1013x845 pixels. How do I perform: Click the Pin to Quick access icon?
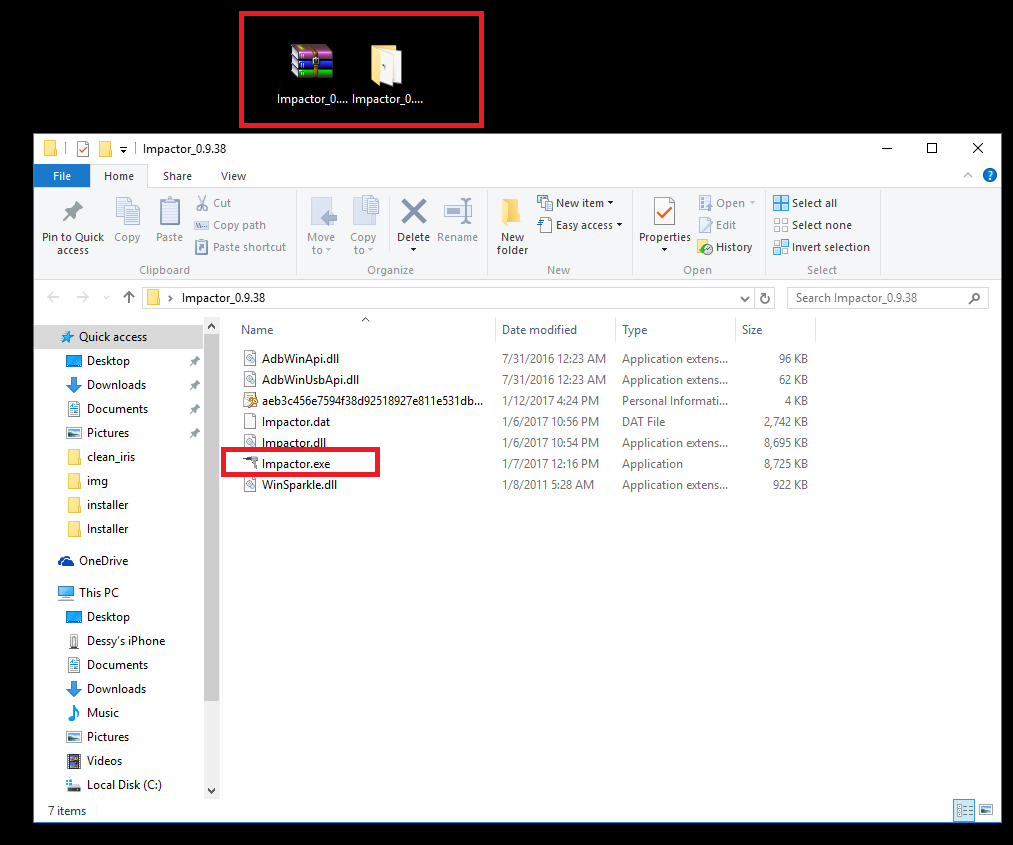pos(72,212)
